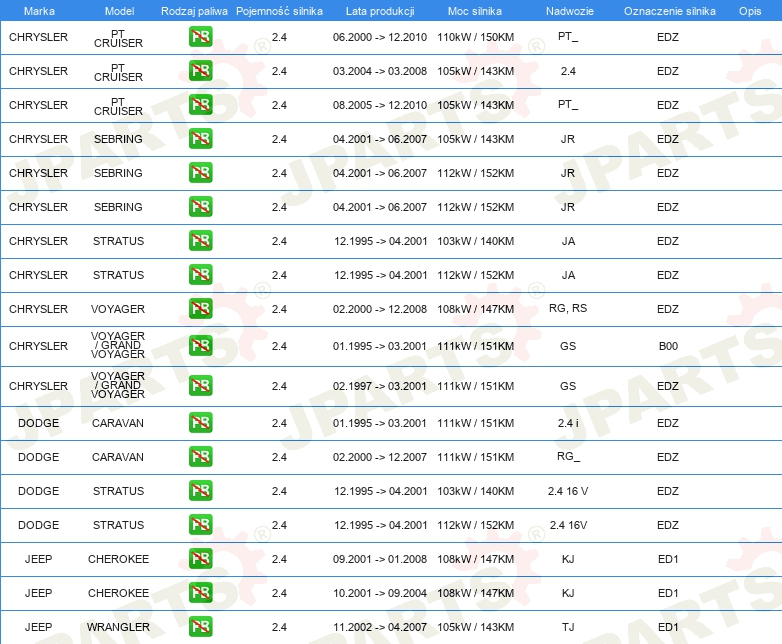
Task: Click the RG_ body cell
Action: 568,456
